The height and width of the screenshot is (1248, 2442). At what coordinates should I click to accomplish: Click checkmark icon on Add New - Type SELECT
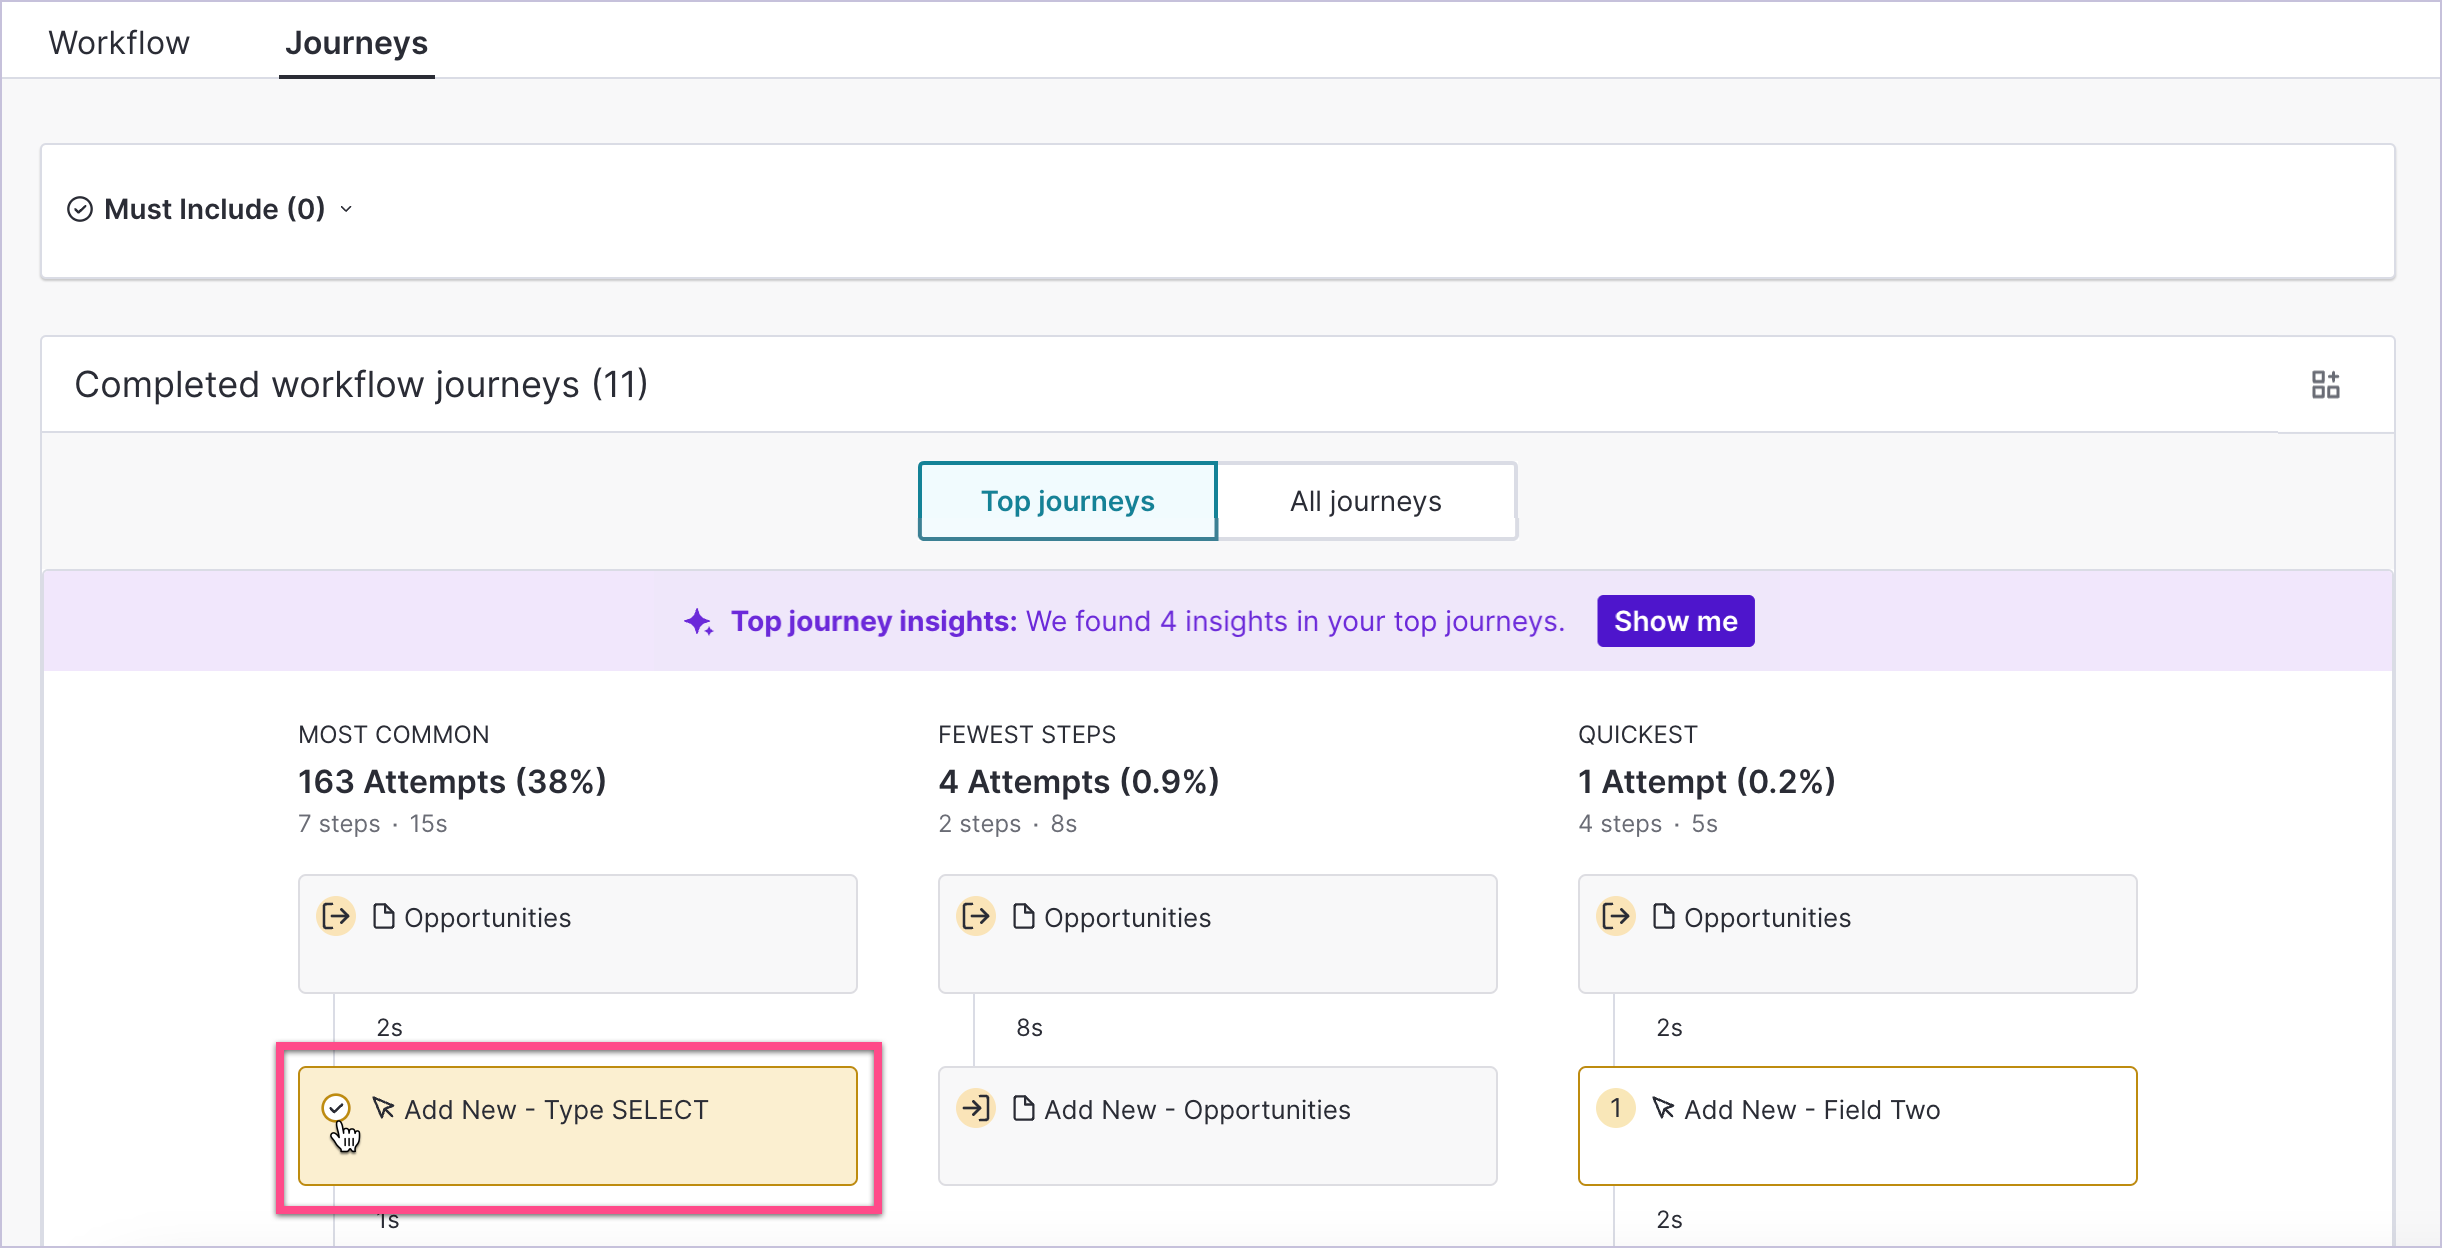click(x=336, y=1108)
